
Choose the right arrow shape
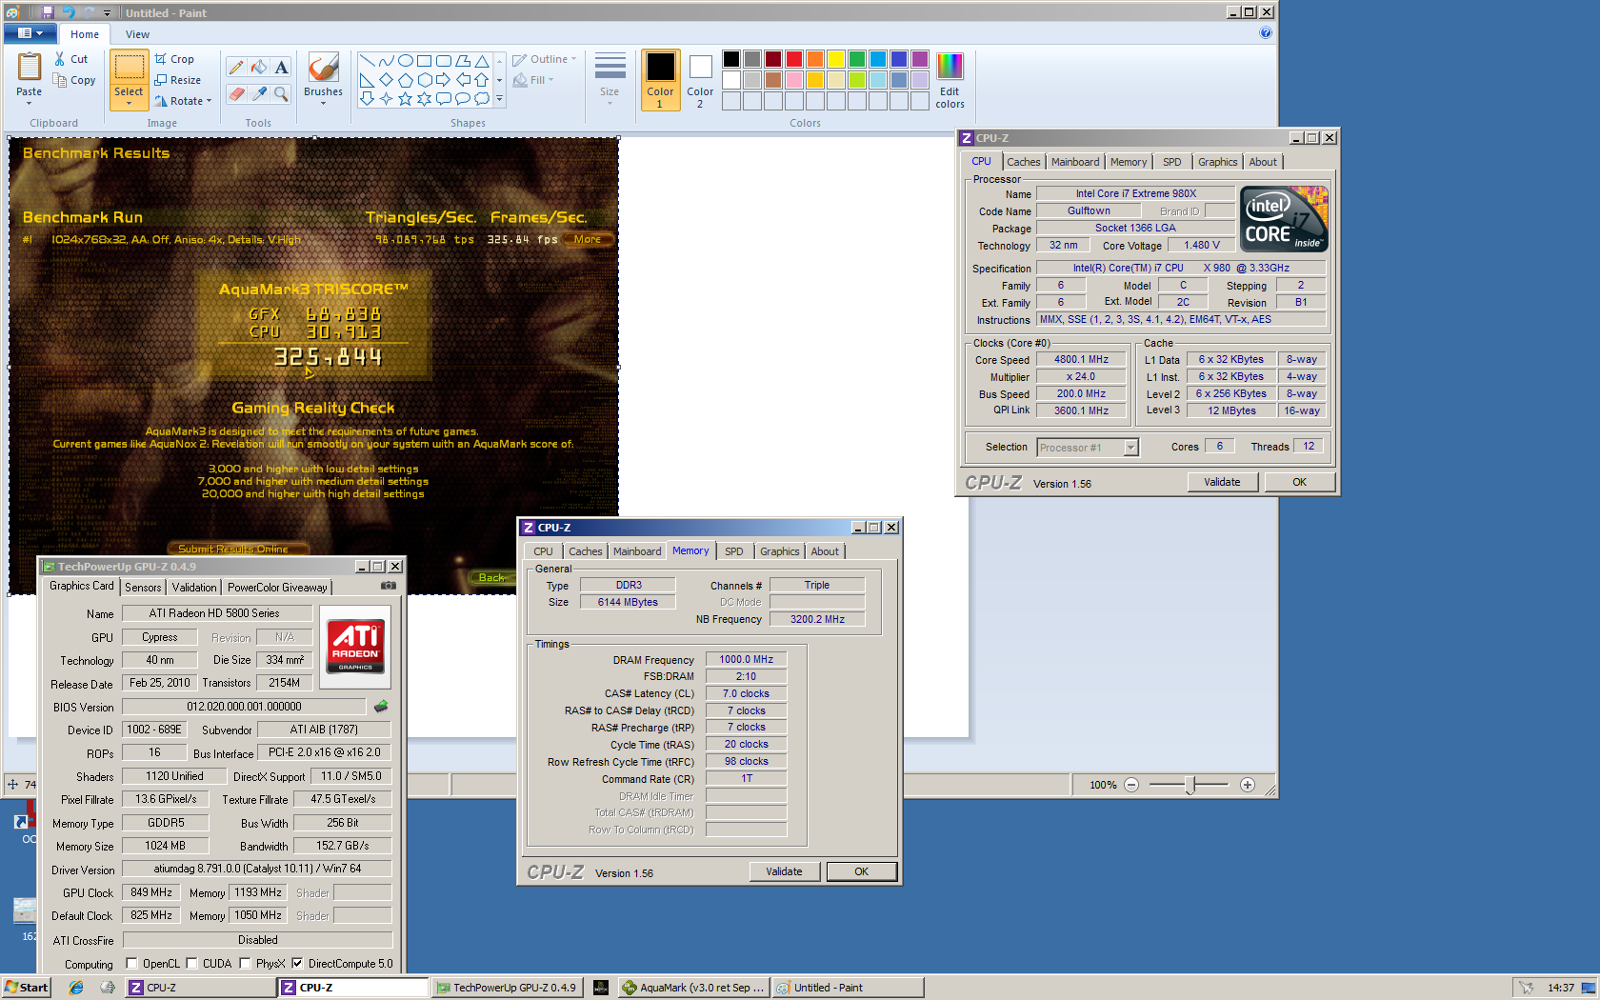[443, 80]
